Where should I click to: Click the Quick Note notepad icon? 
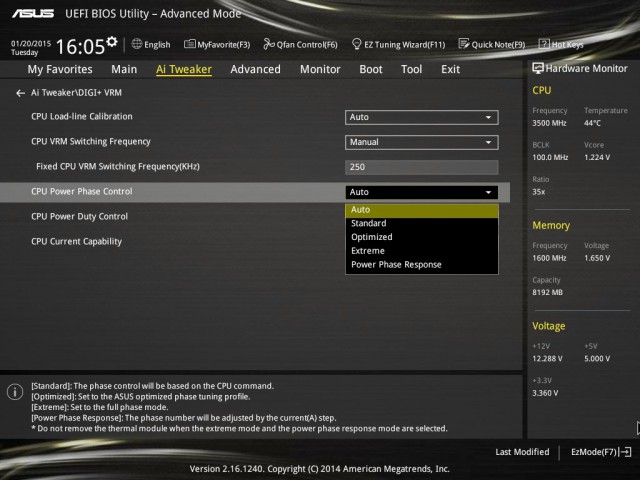464,44
